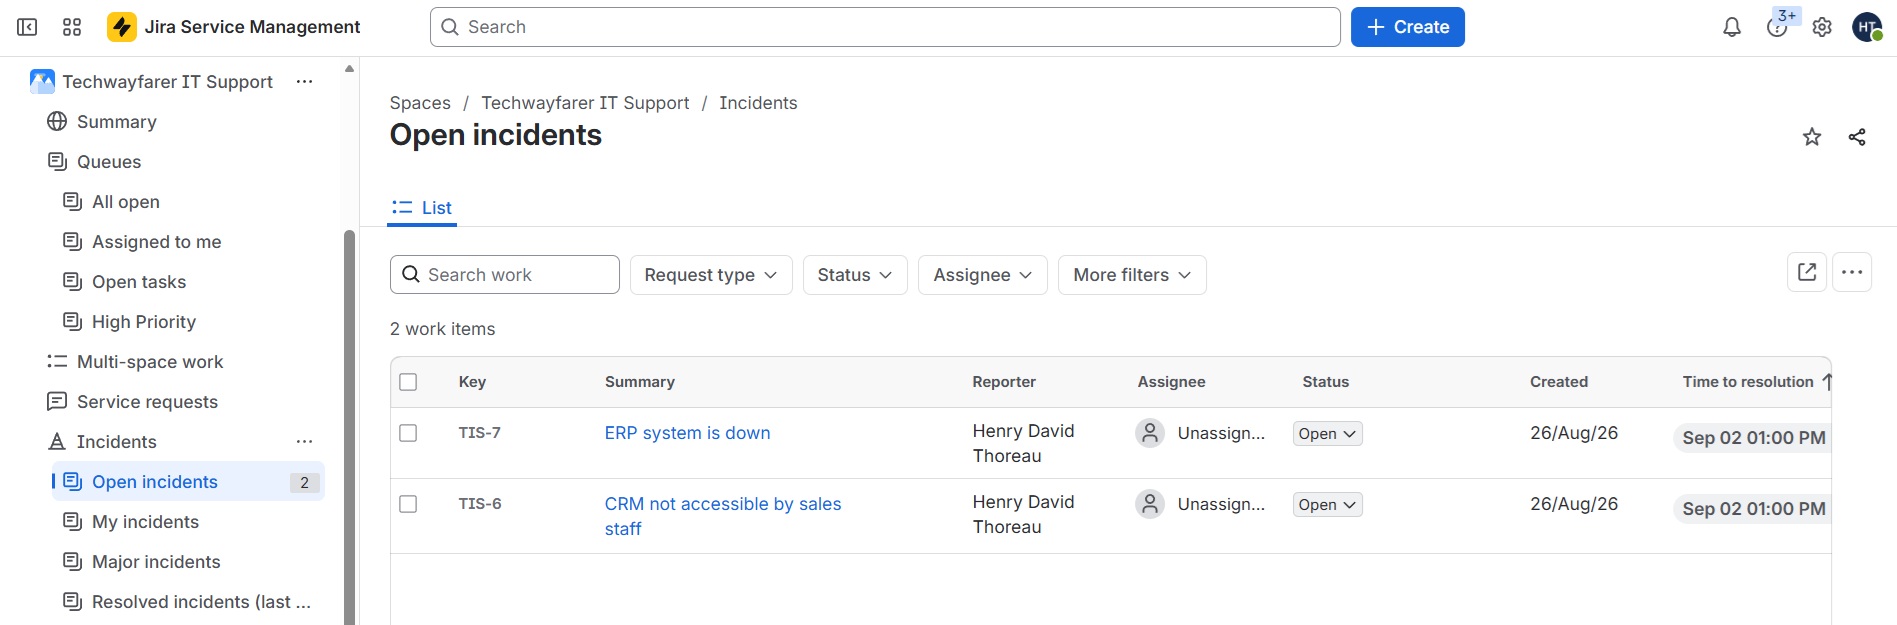Click the unassigned avatar in the TIS-7 row
The image size is (1897, 625).
tap(1150, 433)
